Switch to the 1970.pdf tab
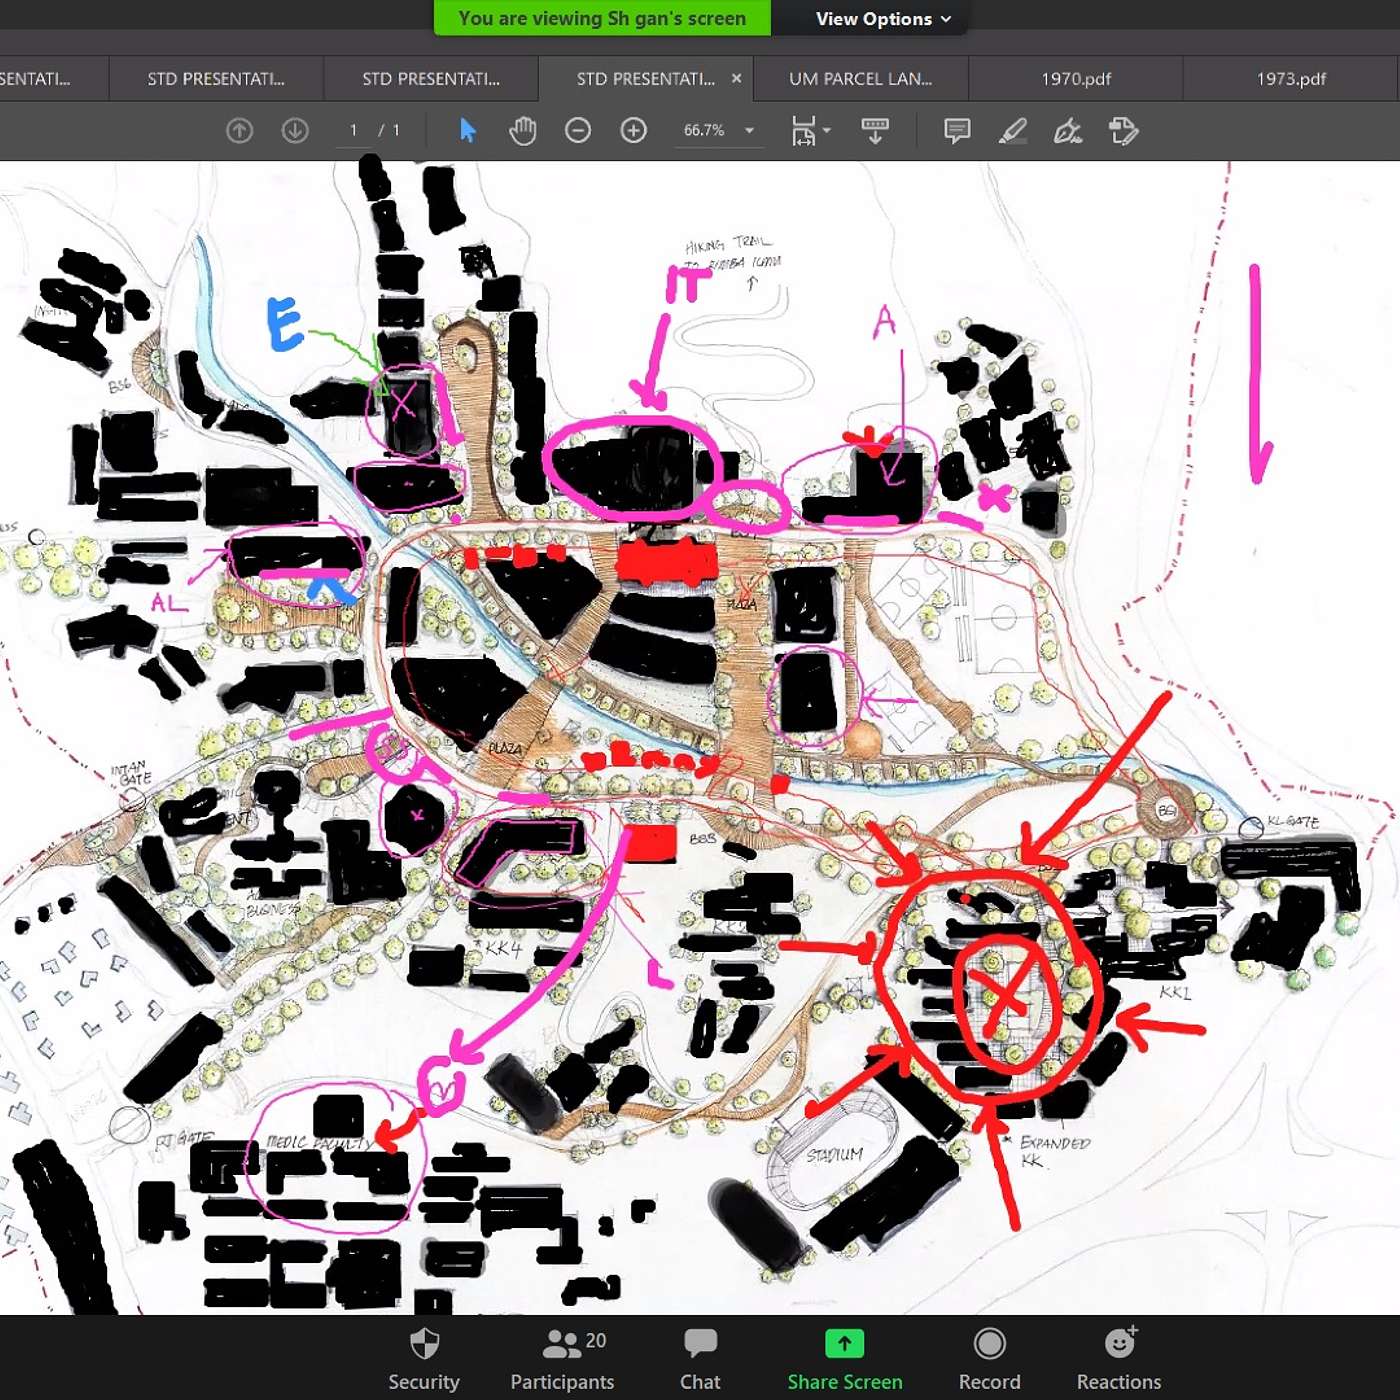1400x1400 pixels. click(x=1075, y=79)
